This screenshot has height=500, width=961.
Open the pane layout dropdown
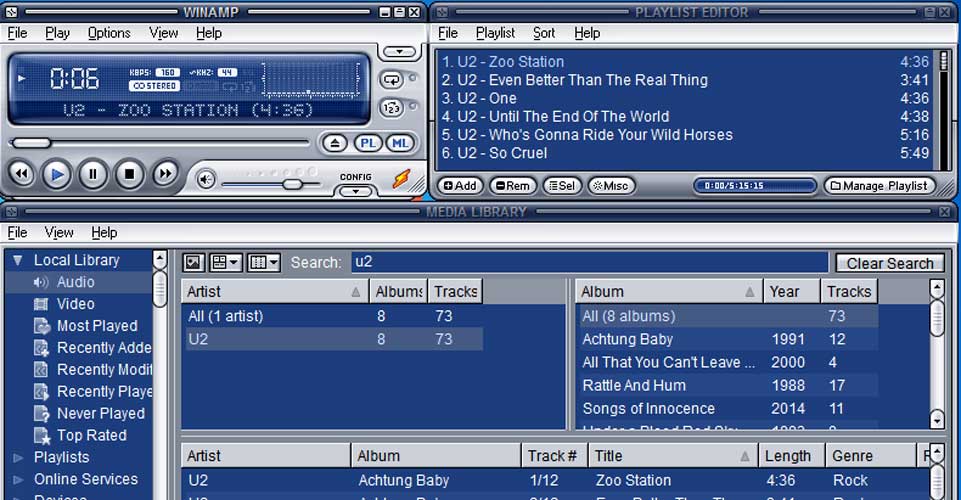click(225, 263)
